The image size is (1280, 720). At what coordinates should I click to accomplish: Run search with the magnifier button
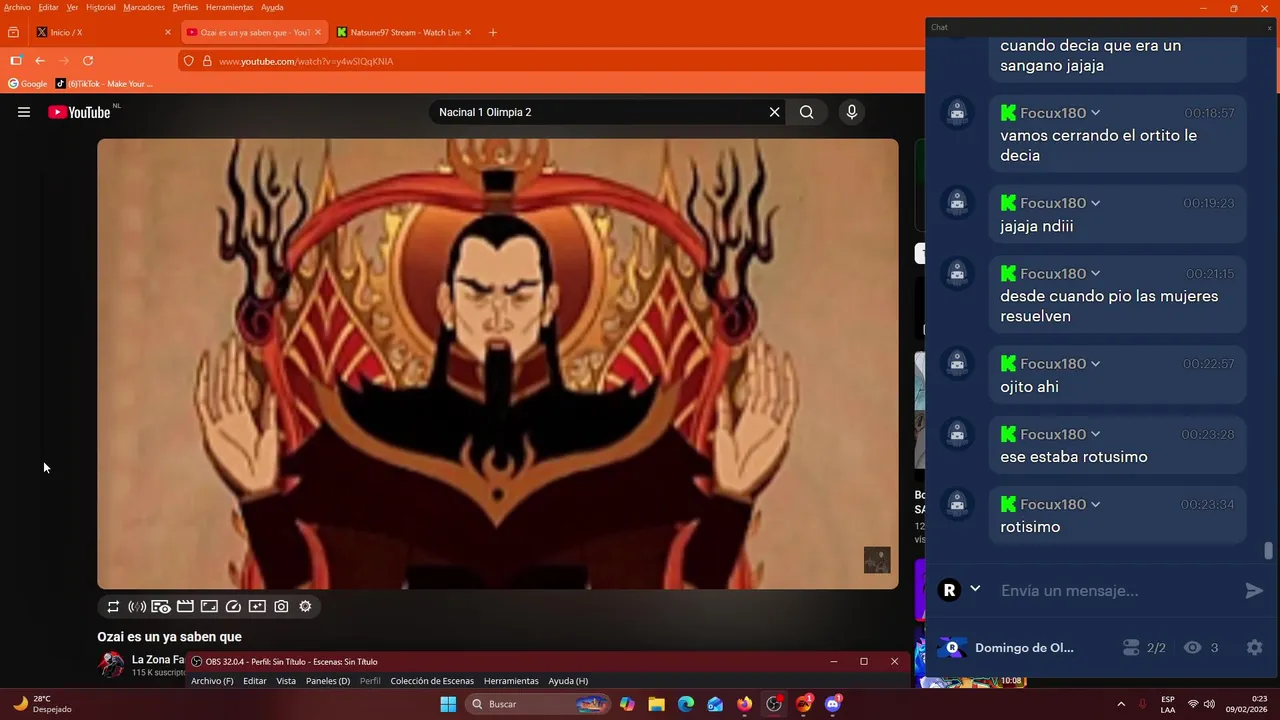807,112
